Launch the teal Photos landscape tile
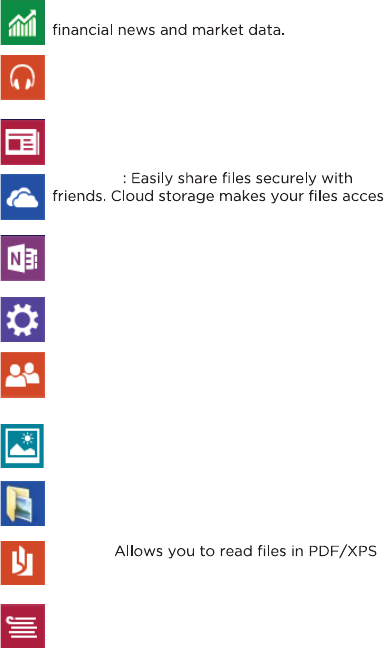 tap(22, 446)
